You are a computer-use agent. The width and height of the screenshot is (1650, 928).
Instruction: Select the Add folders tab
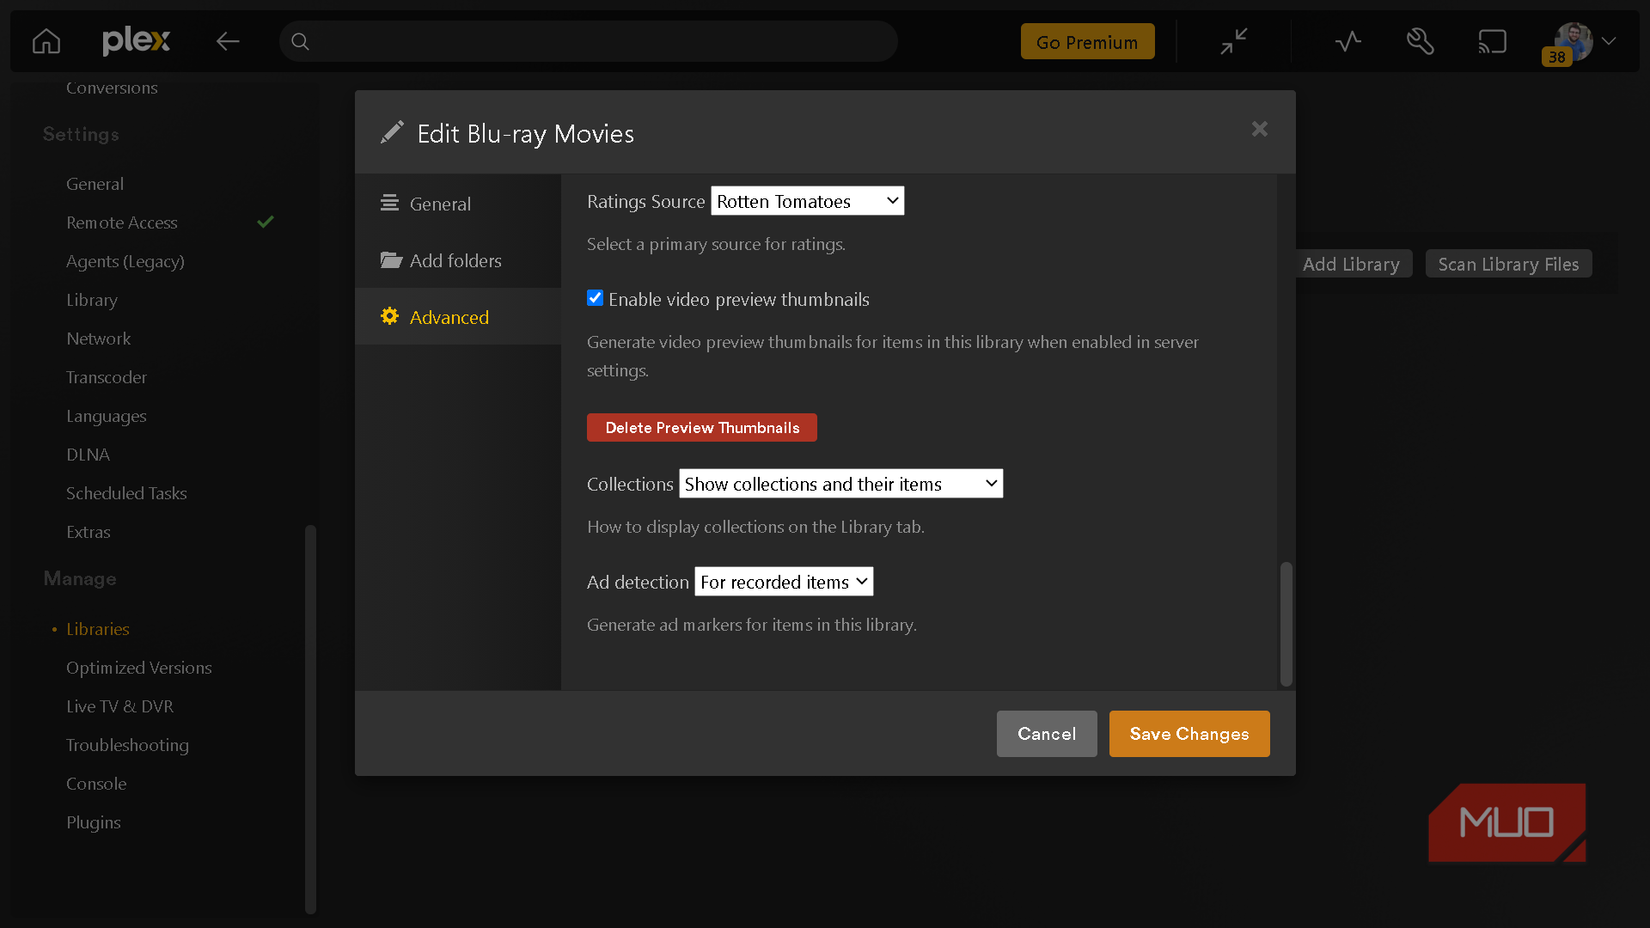[455, 261]
